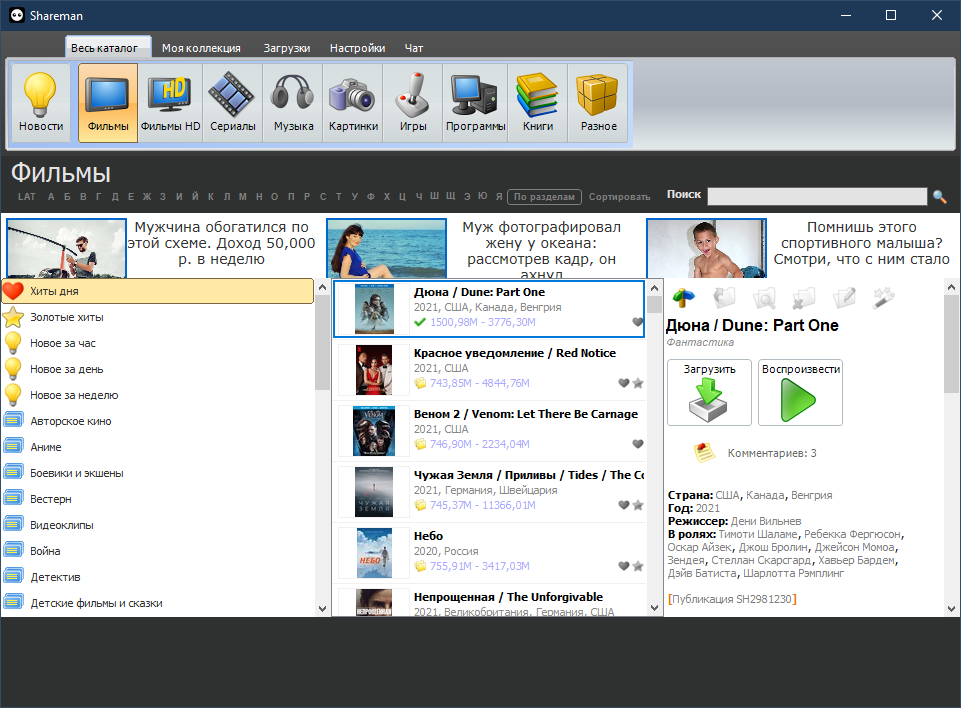
Task: Open the Программы computer category
Action: pos(475,102)
